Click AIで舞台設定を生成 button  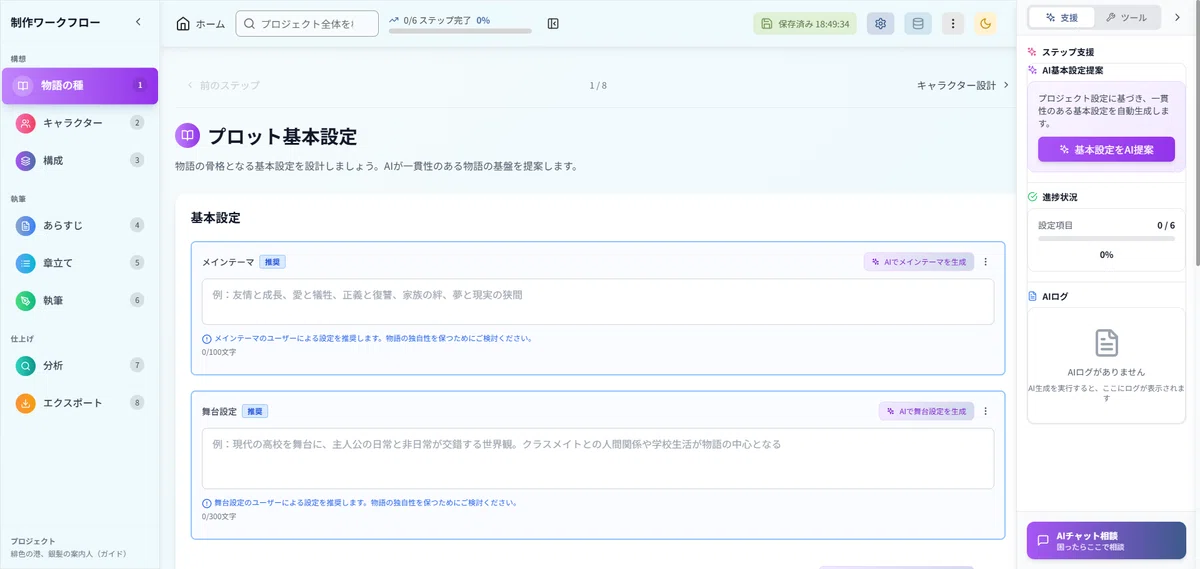[x=926, y=411]
